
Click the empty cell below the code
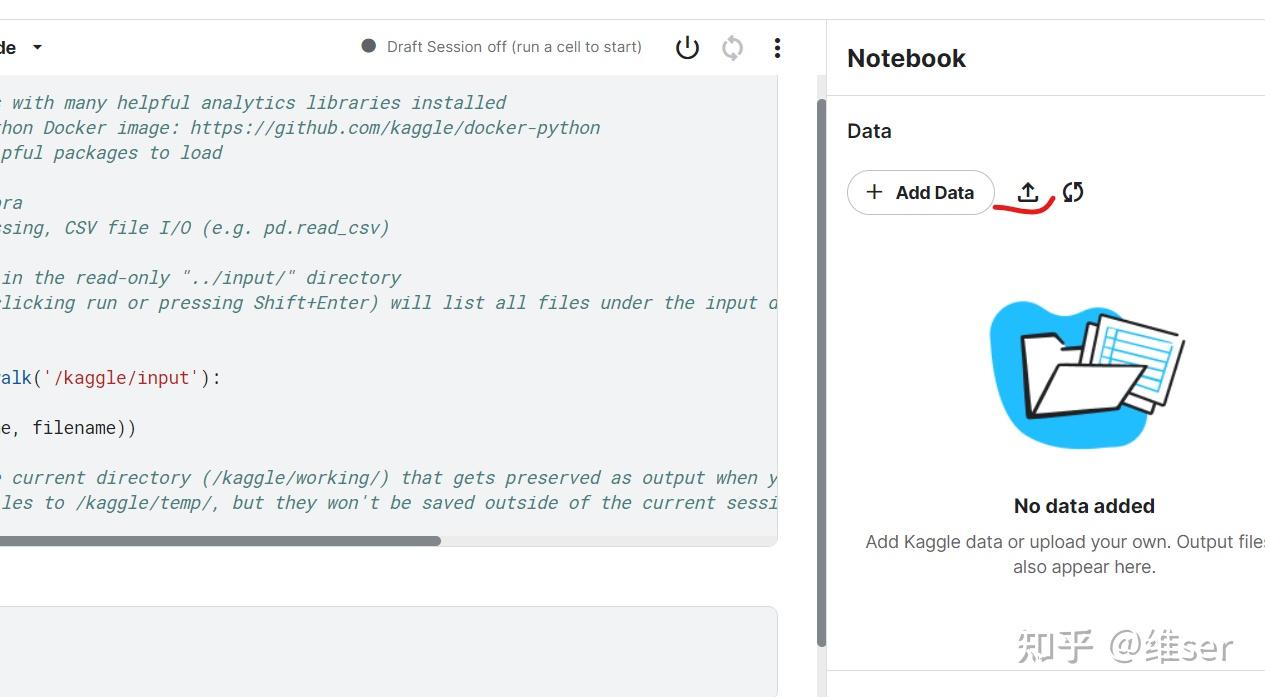[x=388, y=650]
